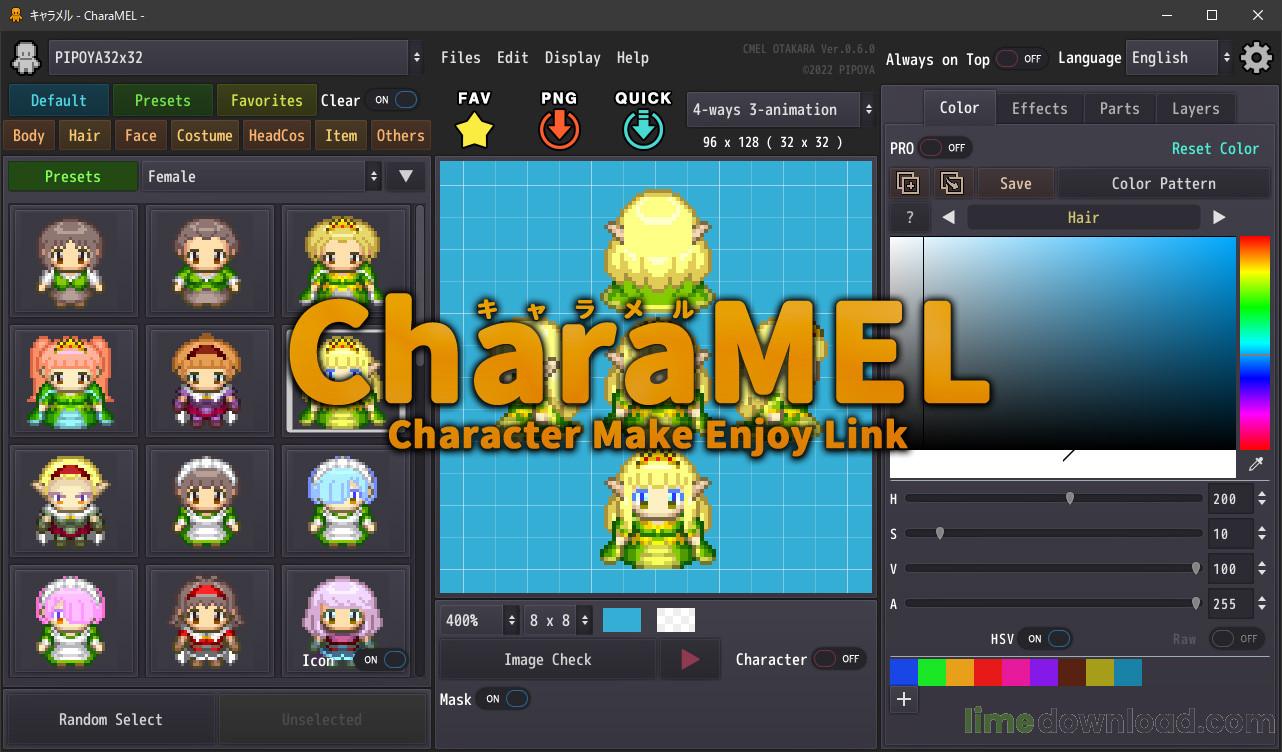The width and height of the screenshot is (1282, 752).
Task: Click the question mark help button
Action: pyautogui.click(x=909, y=217)
